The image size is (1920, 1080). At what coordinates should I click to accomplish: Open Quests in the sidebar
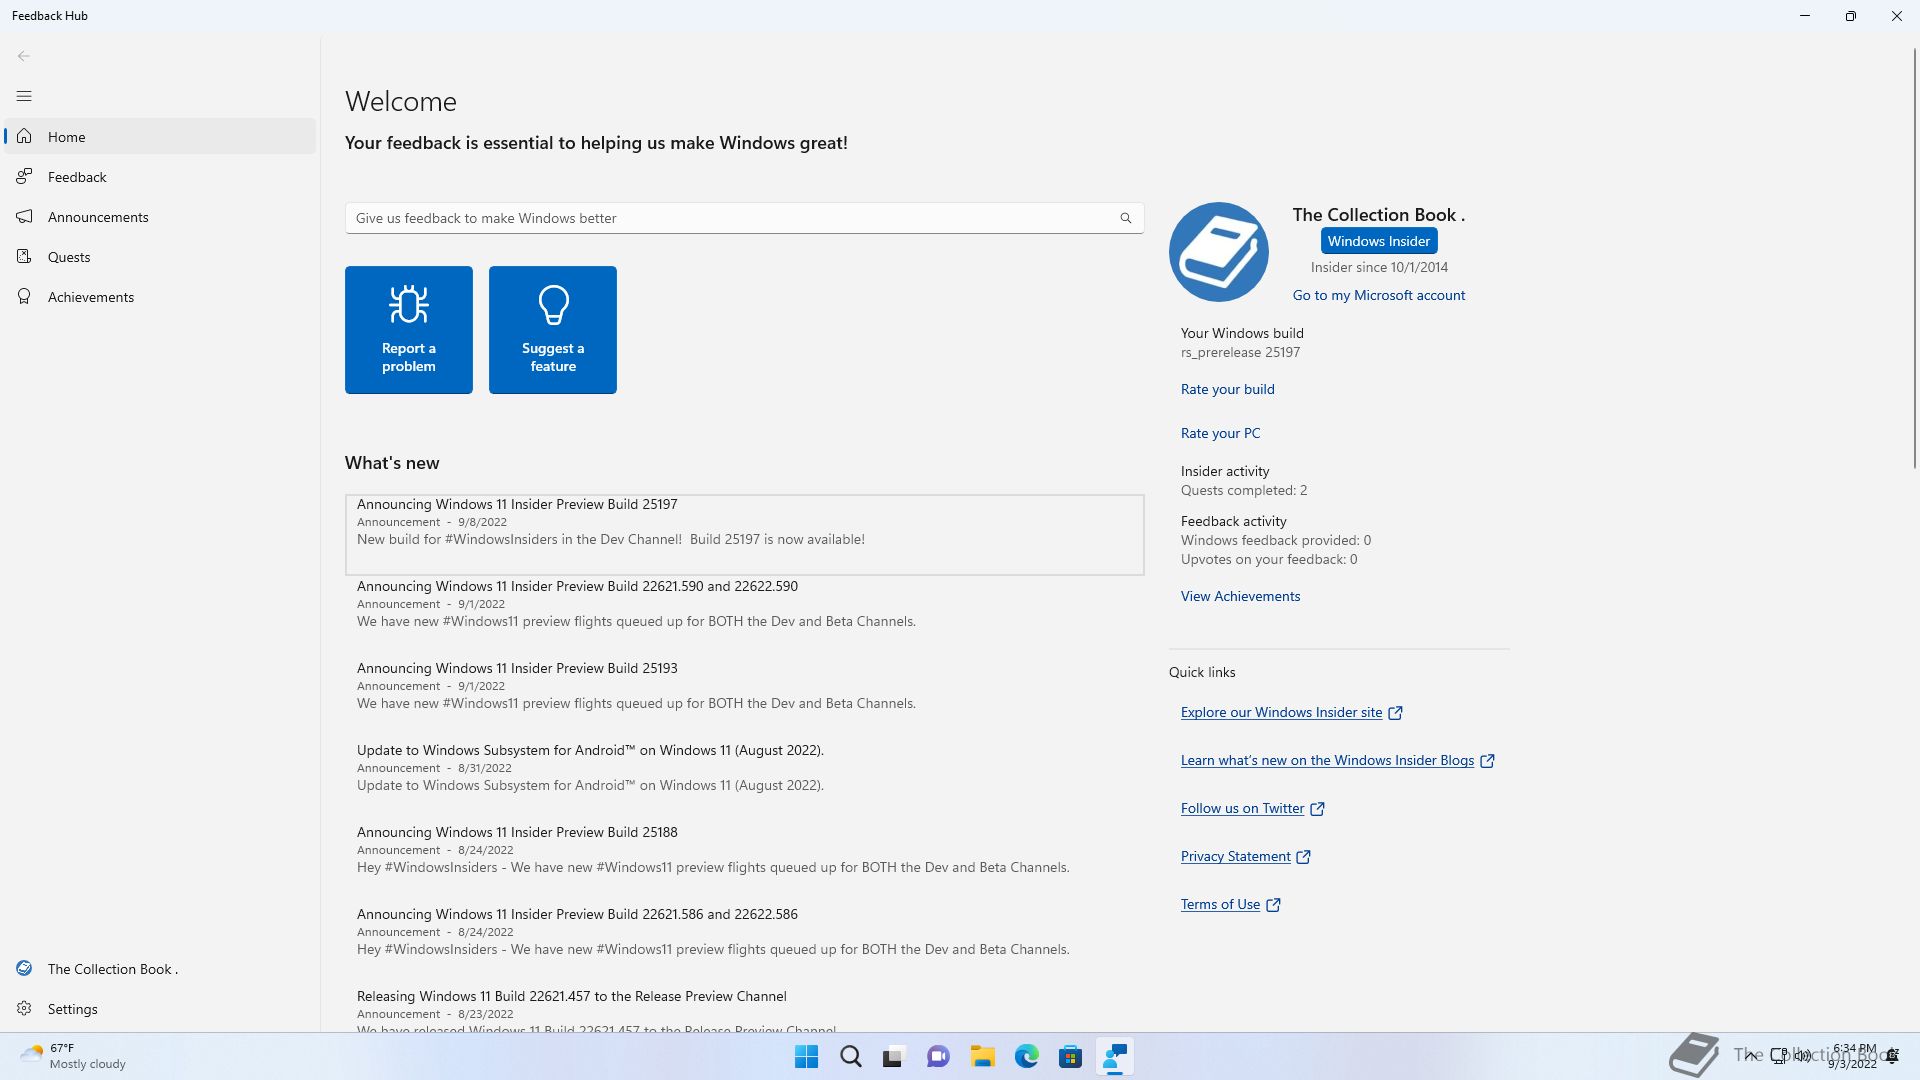point(160,257)
